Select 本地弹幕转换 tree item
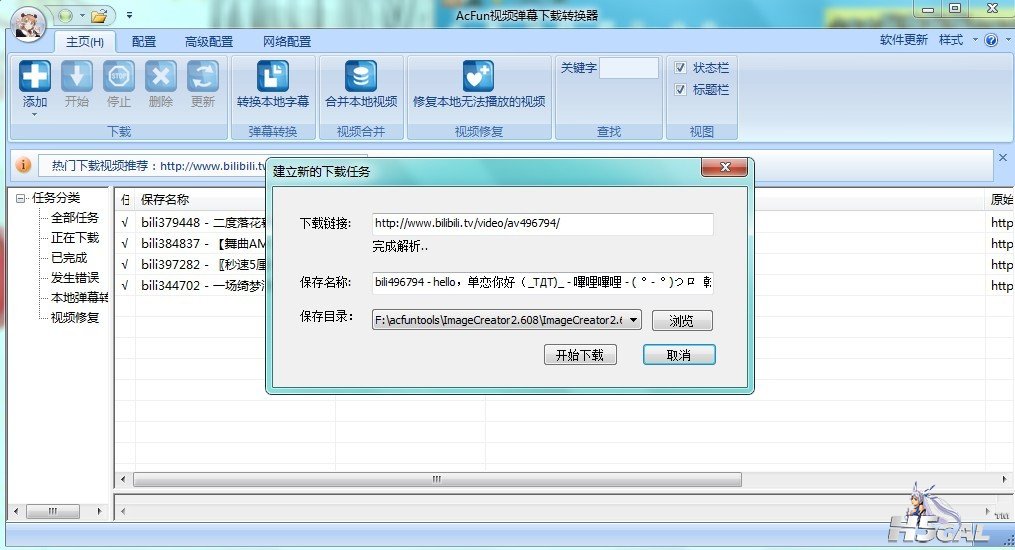The image size is (1015, 550). [79, 298]
